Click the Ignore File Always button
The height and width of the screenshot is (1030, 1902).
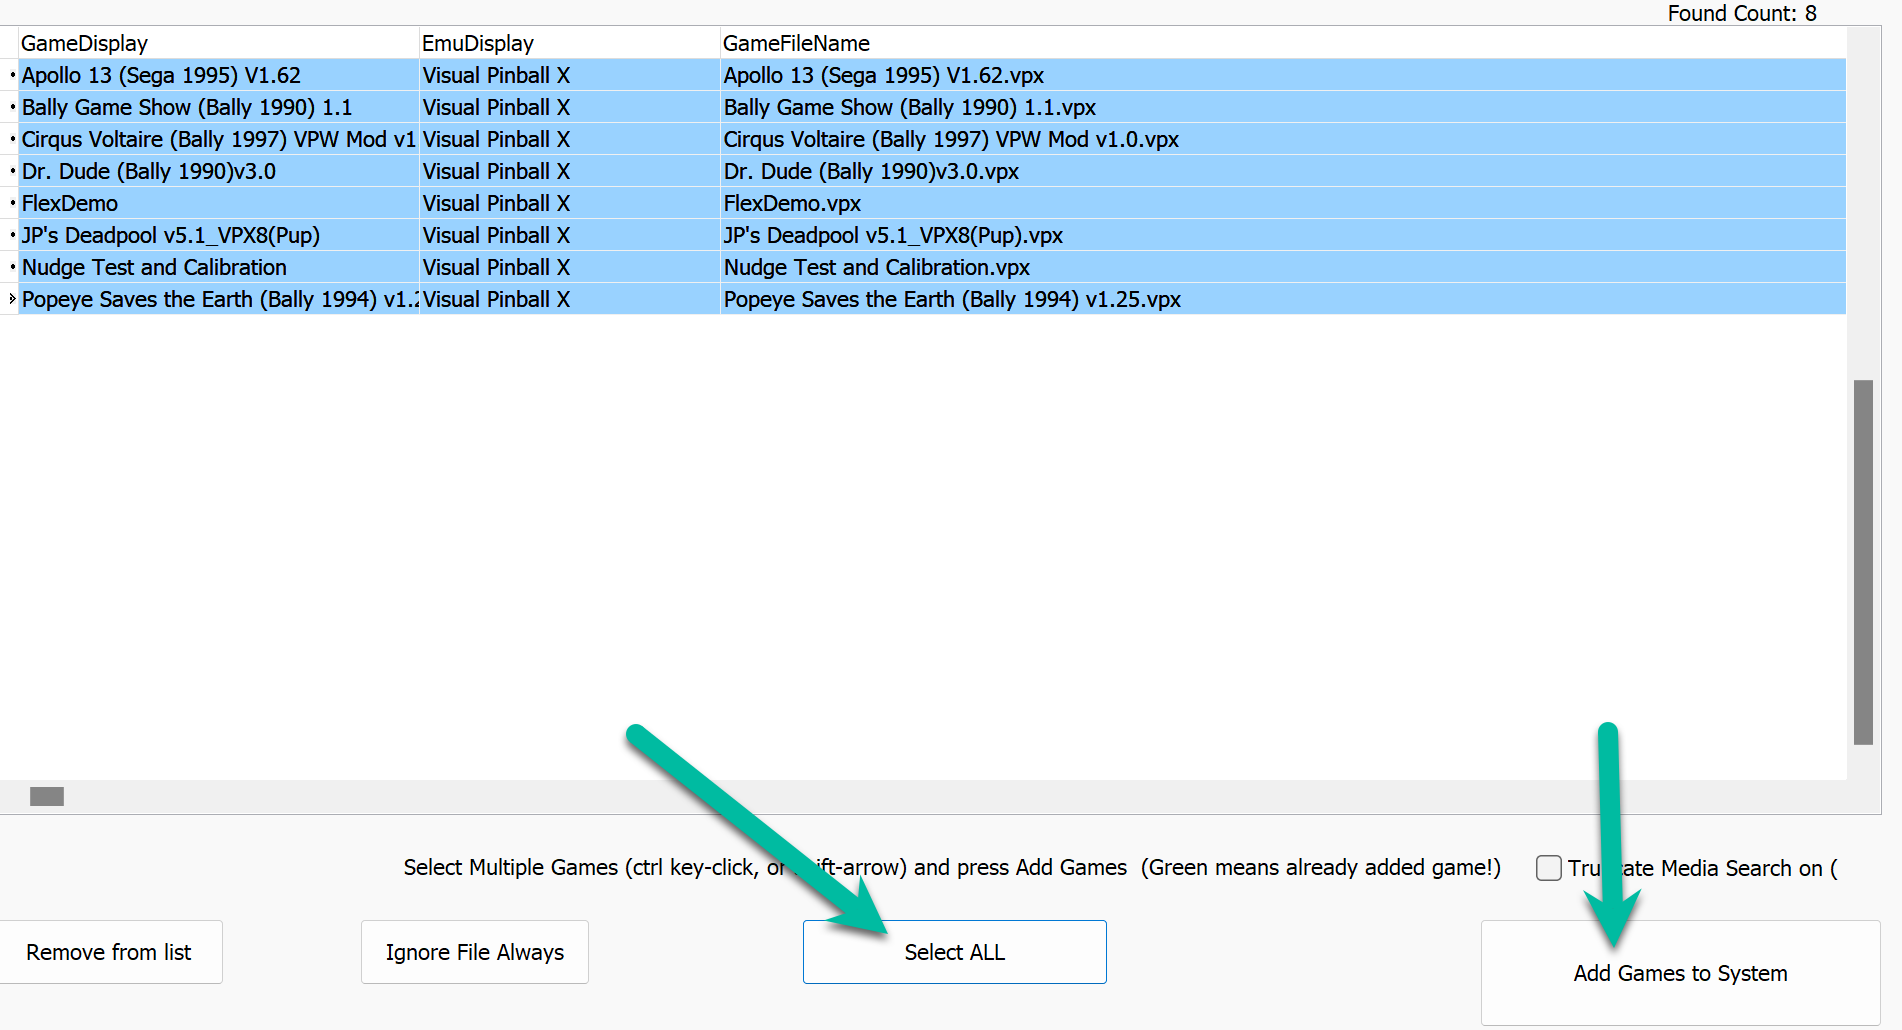pyautogui.click(x=474, y=951)
